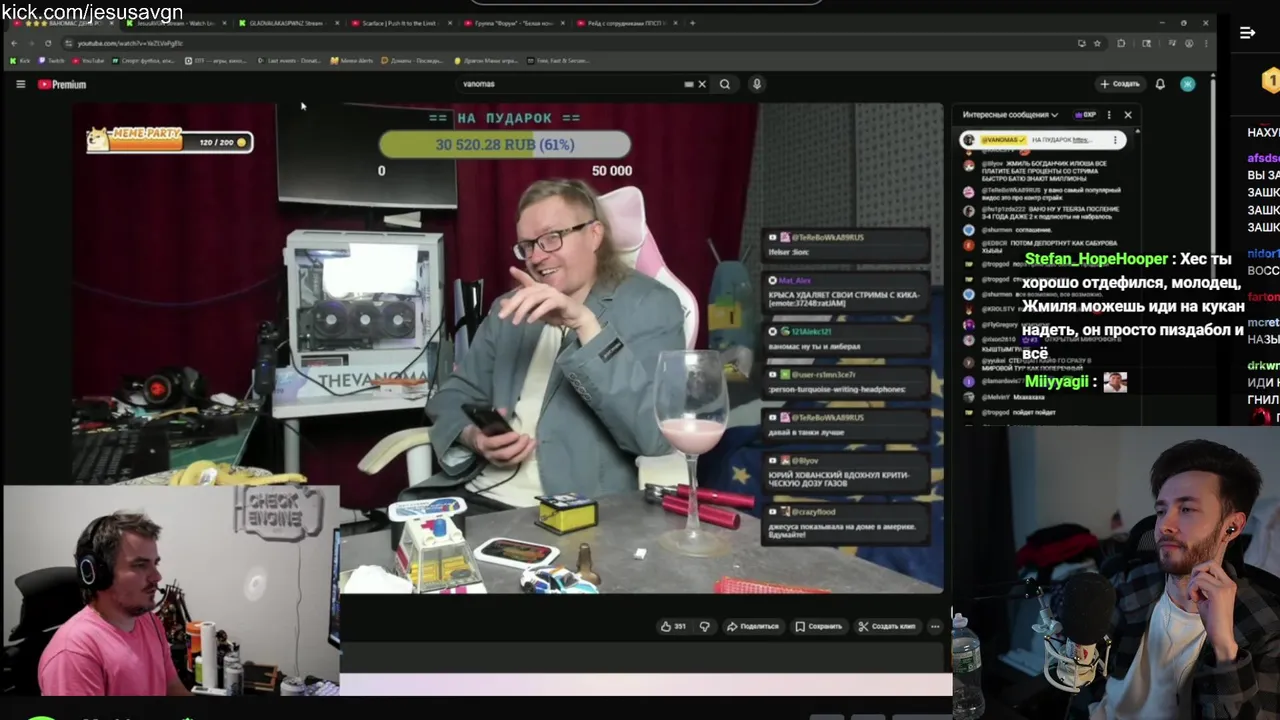This screenshot has height=720, width=1280.
Task: Go forward in browser navigation
Action: 30,43
